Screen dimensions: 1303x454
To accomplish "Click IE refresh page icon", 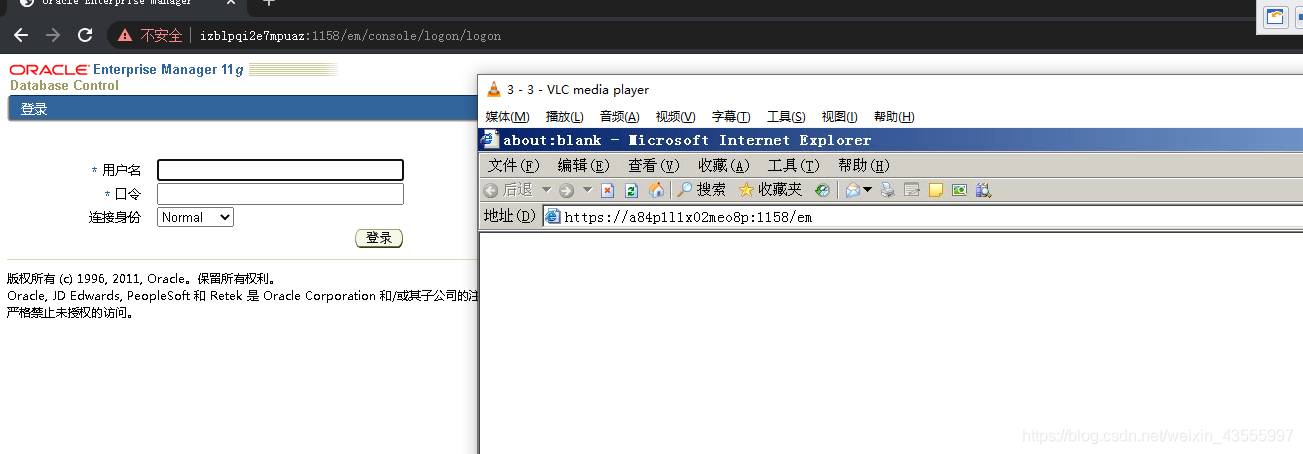I will coord(631,190).
